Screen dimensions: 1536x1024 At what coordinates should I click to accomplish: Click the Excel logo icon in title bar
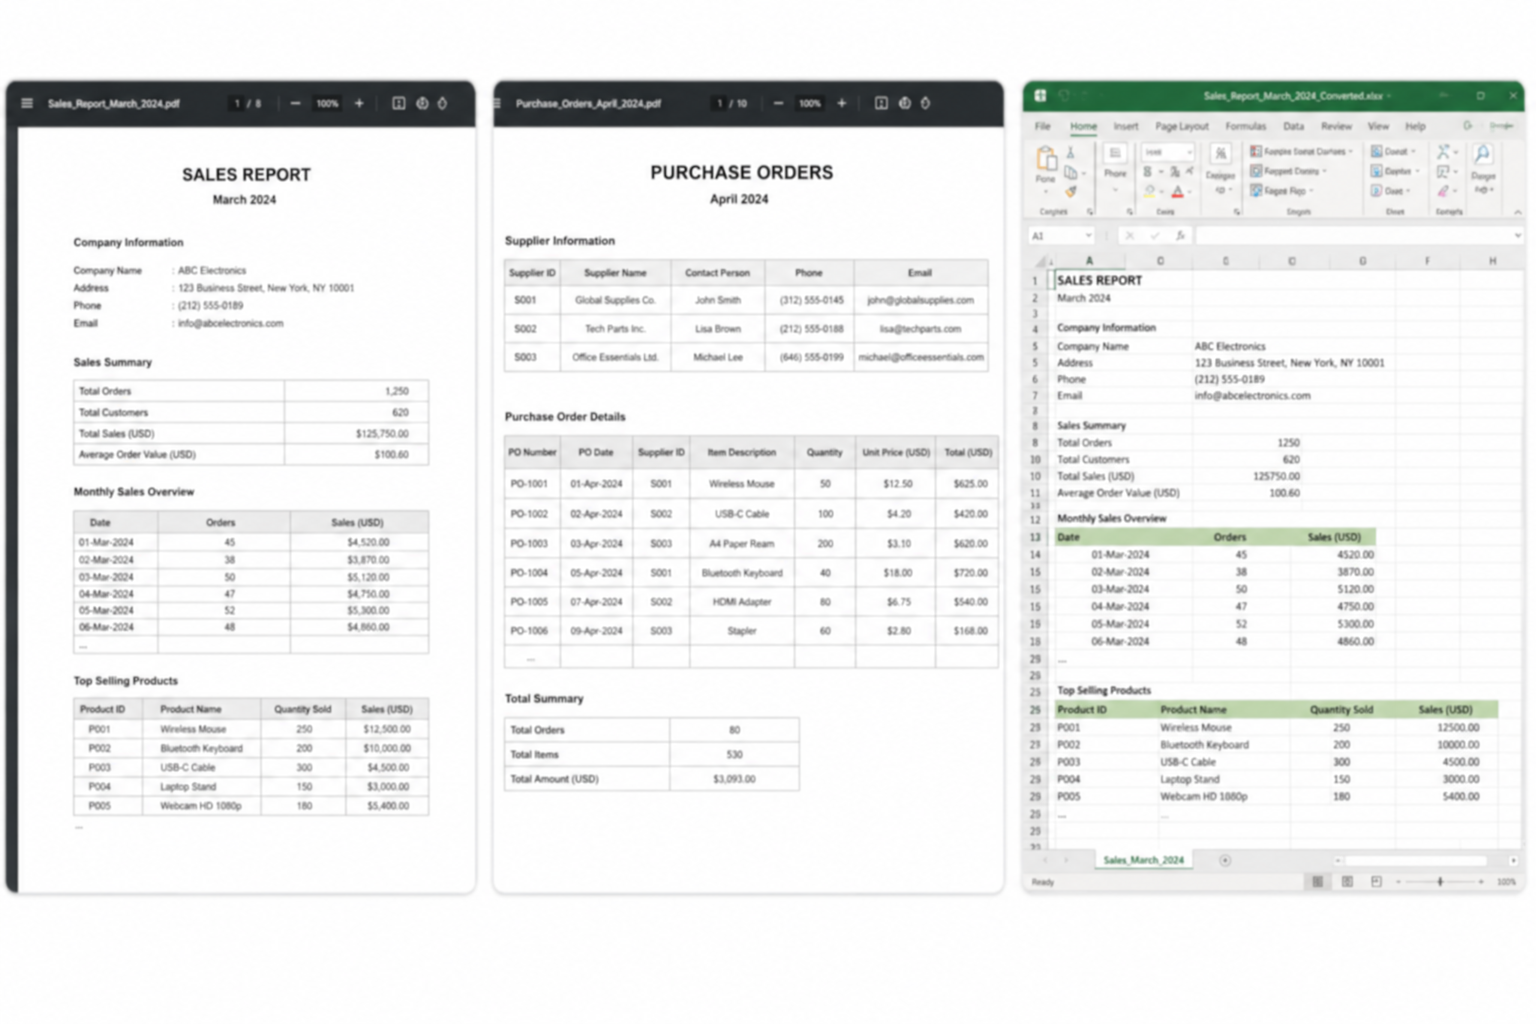coord(1041,95)
